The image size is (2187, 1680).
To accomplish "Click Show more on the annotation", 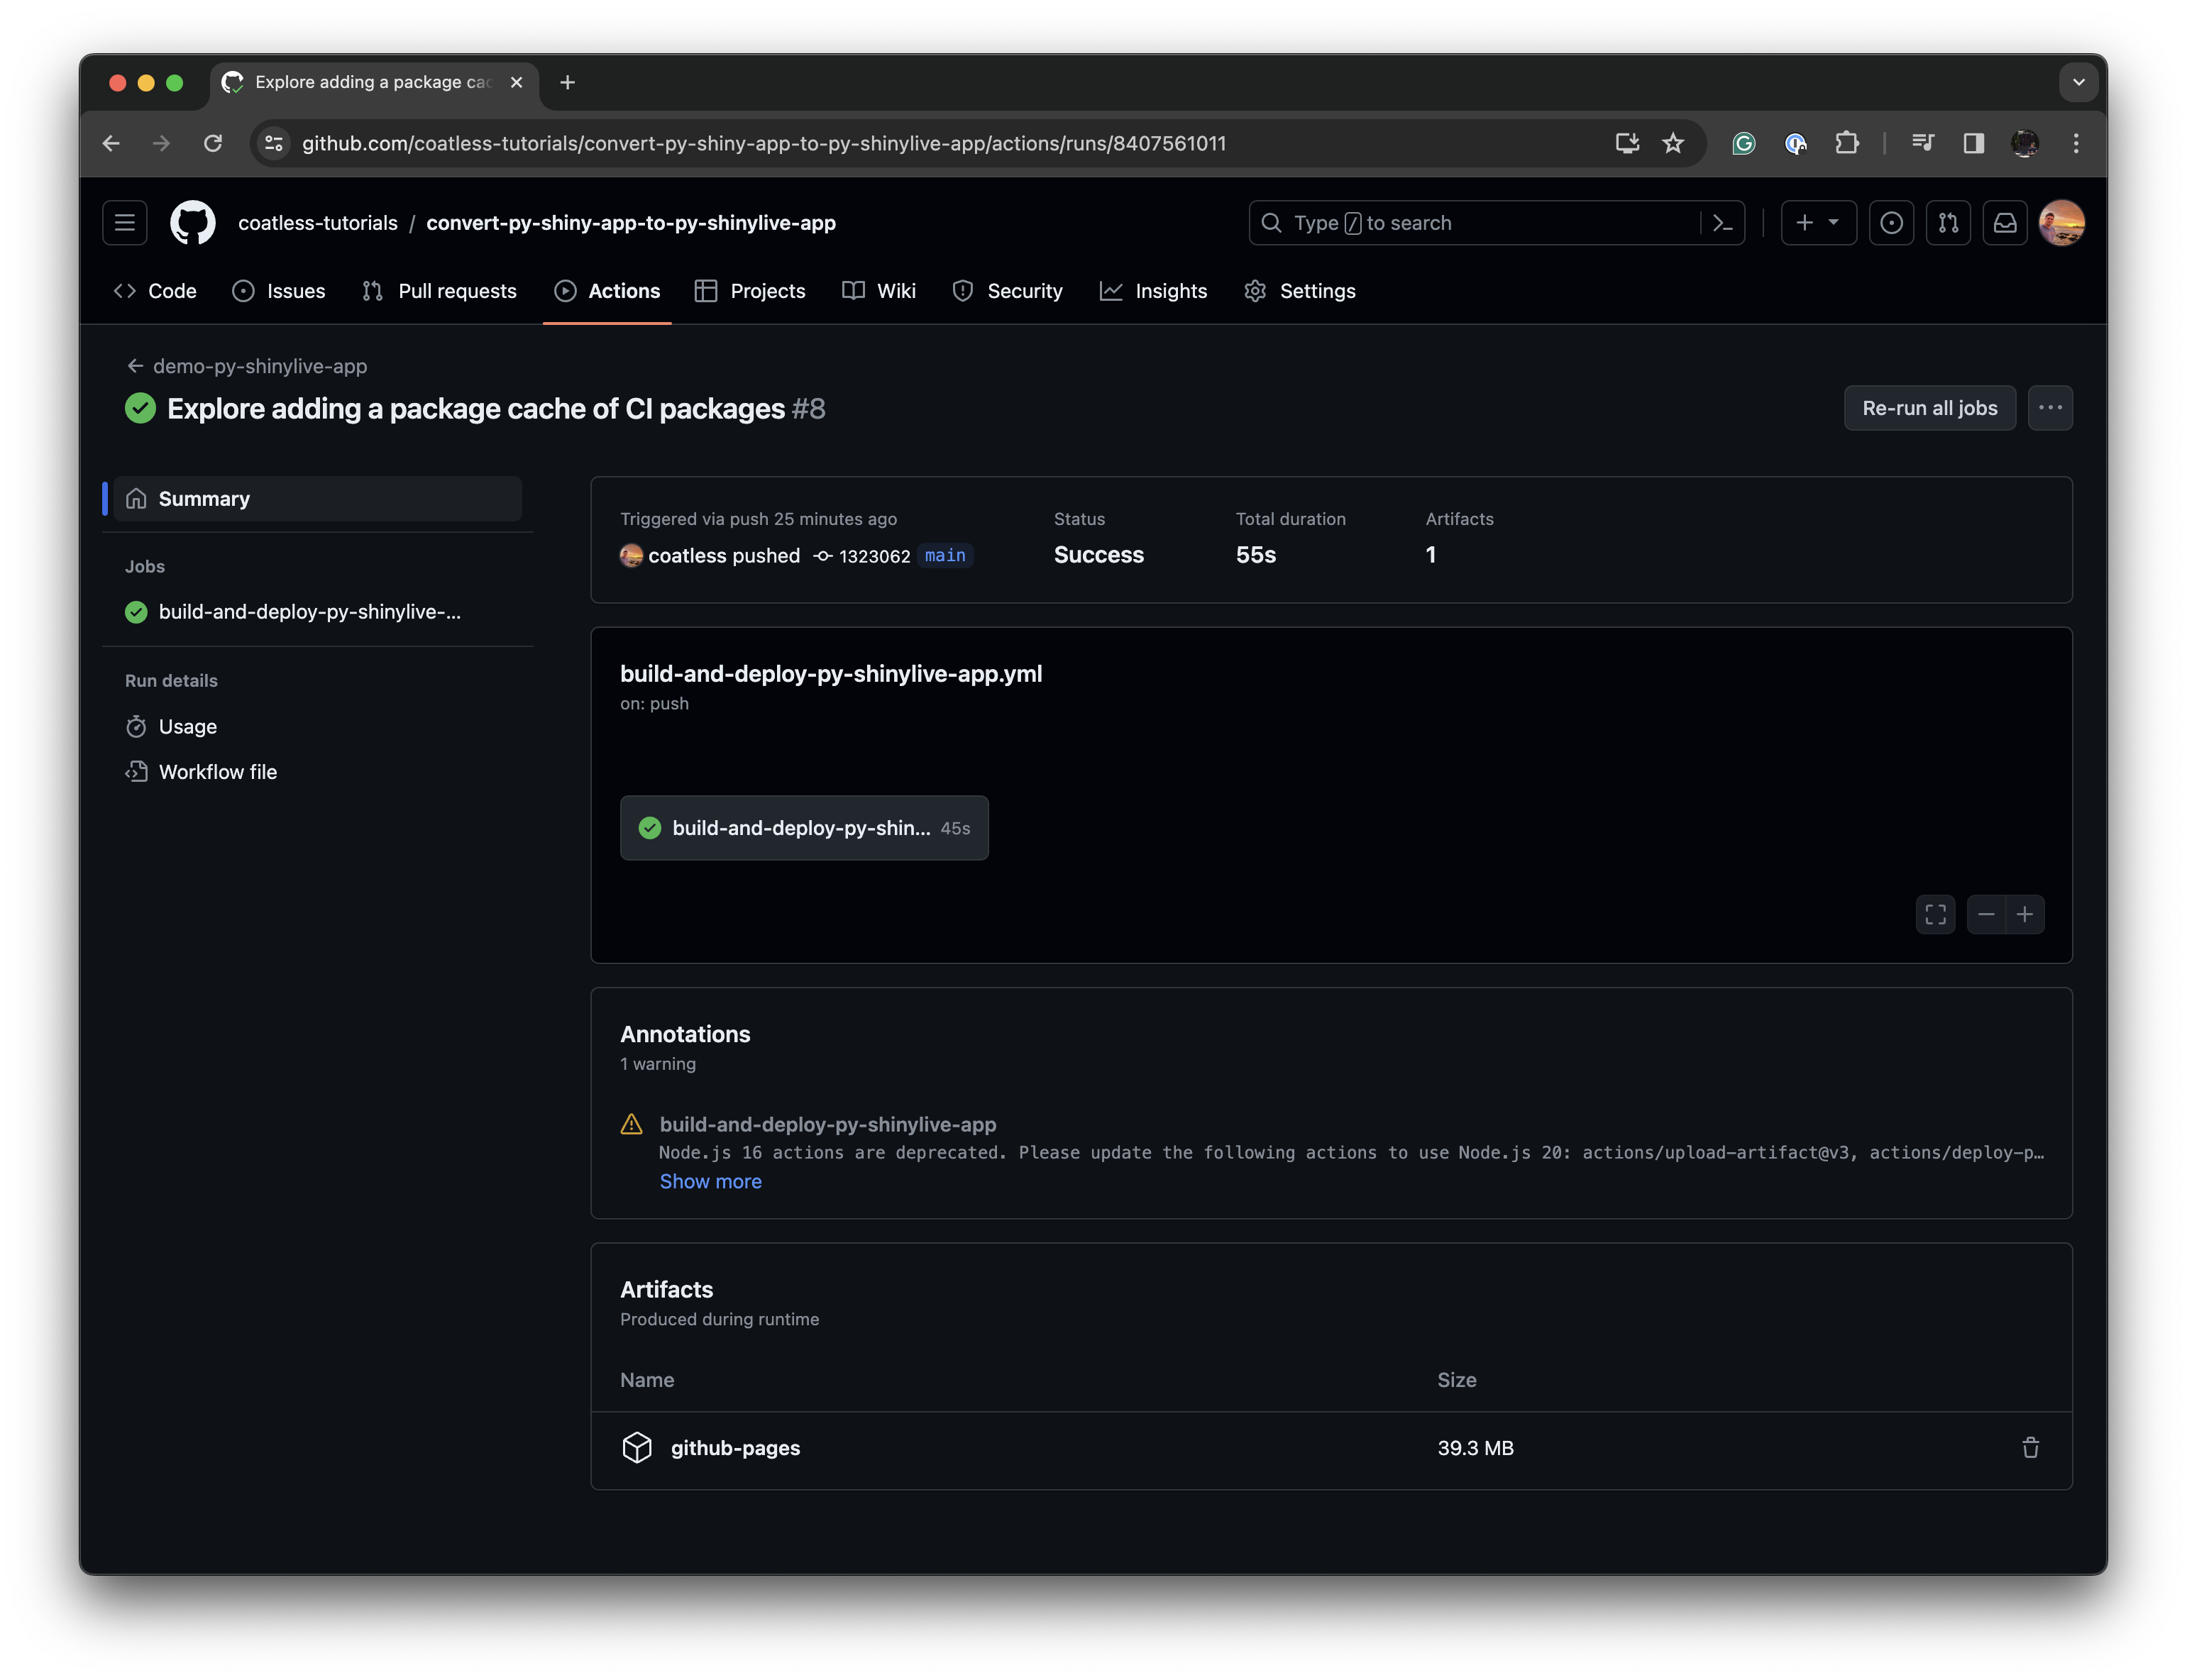I will [x=710, y=1181].
